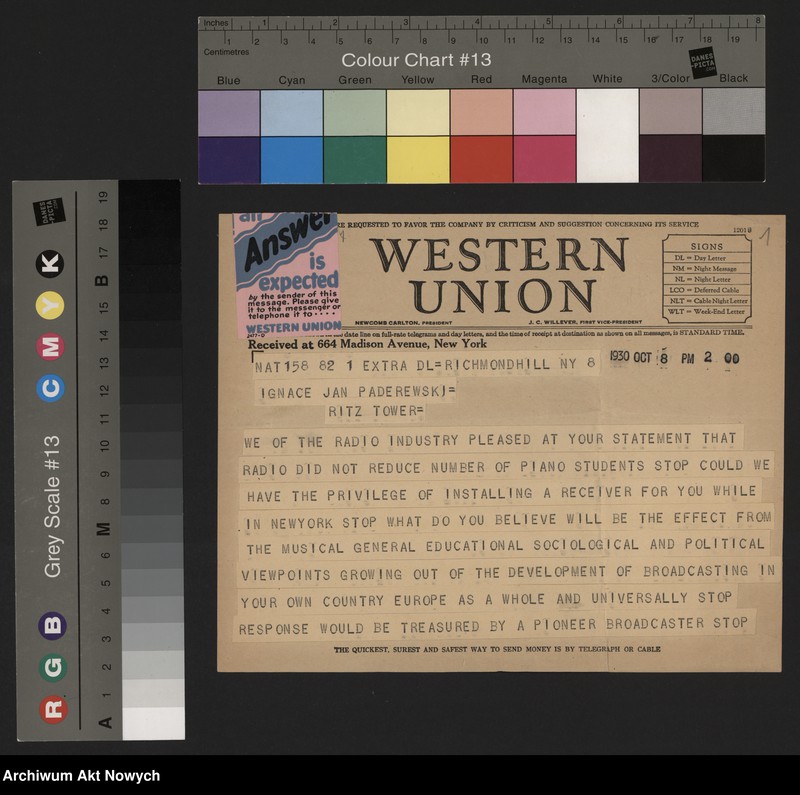
Task: Click the WESTERN UNION masthead logo
Action: tap(499, 276)
